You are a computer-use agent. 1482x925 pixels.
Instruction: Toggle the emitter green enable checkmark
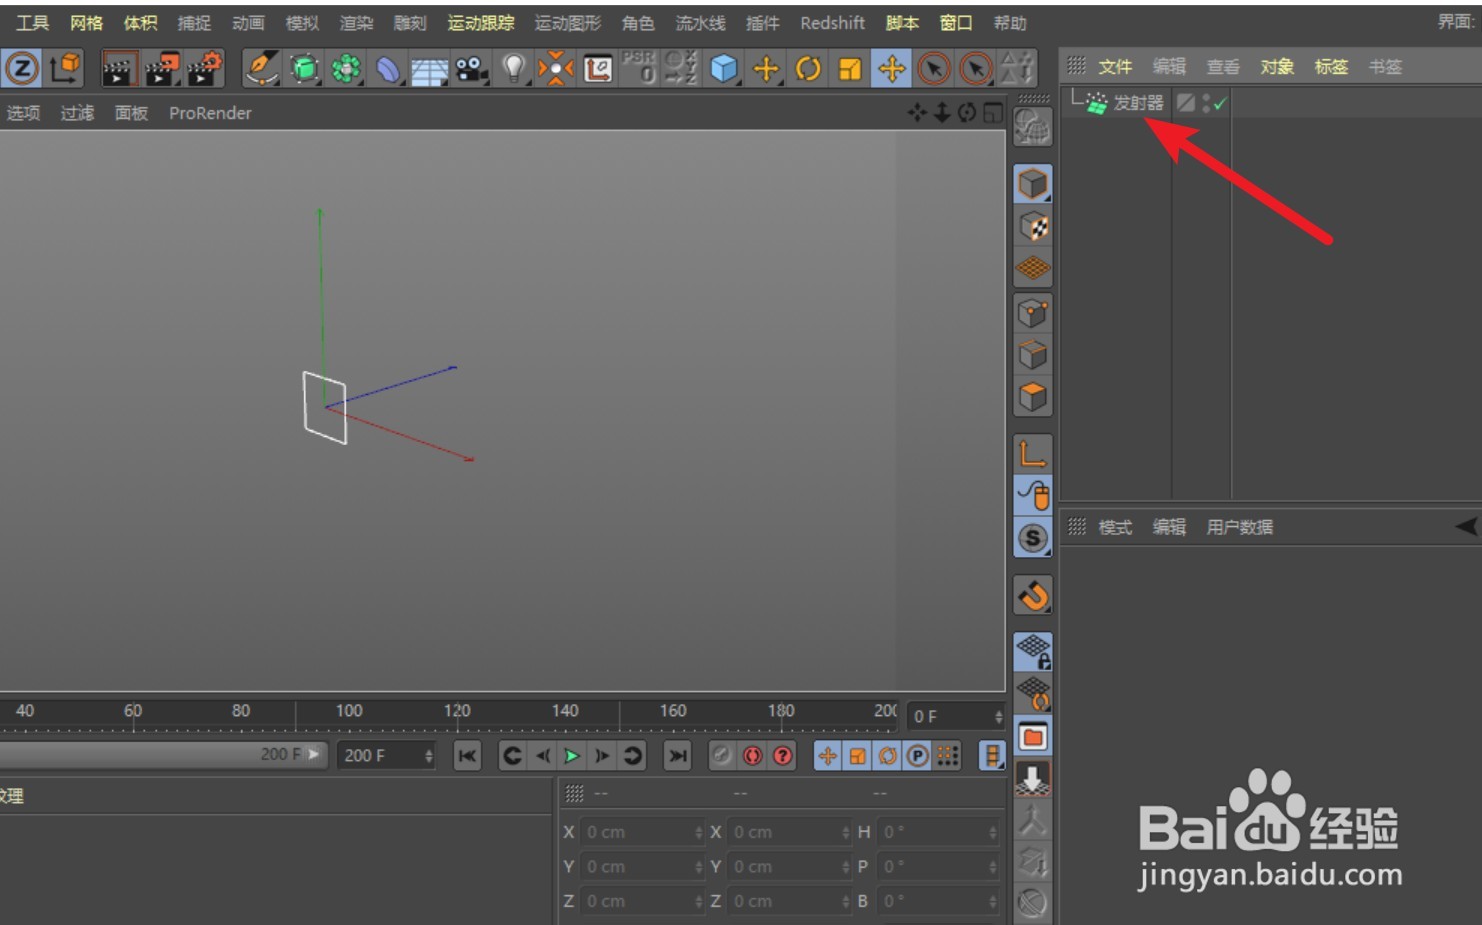click(1220, 103)
